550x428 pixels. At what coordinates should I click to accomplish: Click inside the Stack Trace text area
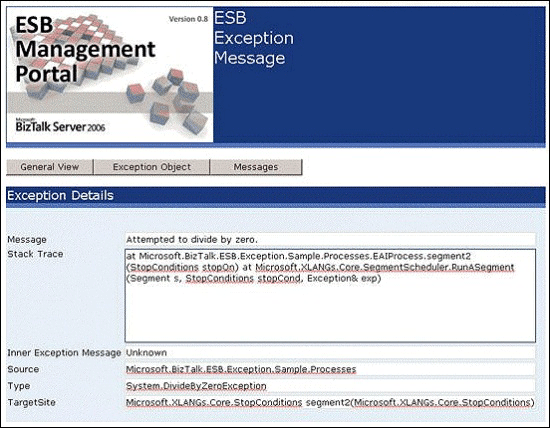330,296
